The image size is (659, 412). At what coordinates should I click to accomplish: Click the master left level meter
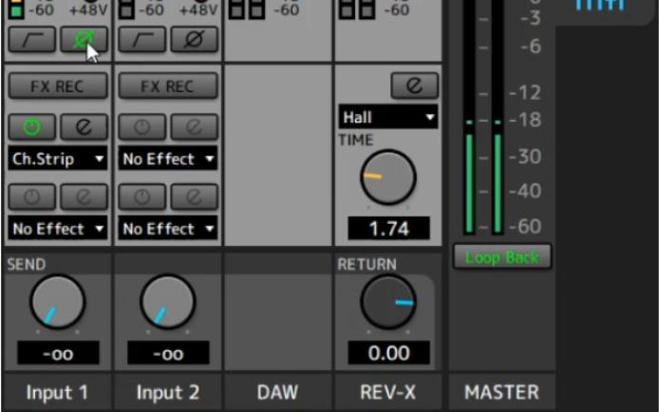coord(469,117)
